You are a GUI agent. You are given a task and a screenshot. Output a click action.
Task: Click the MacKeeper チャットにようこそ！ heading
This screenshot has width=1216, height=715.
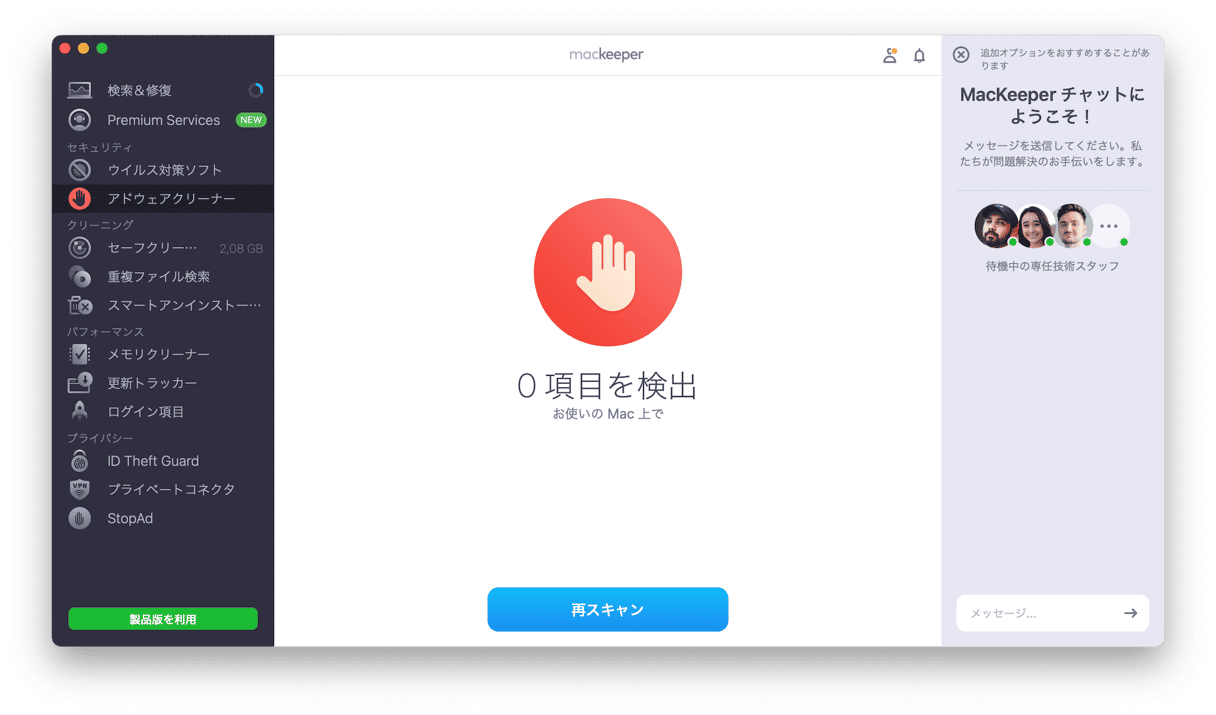(1053, 106)
